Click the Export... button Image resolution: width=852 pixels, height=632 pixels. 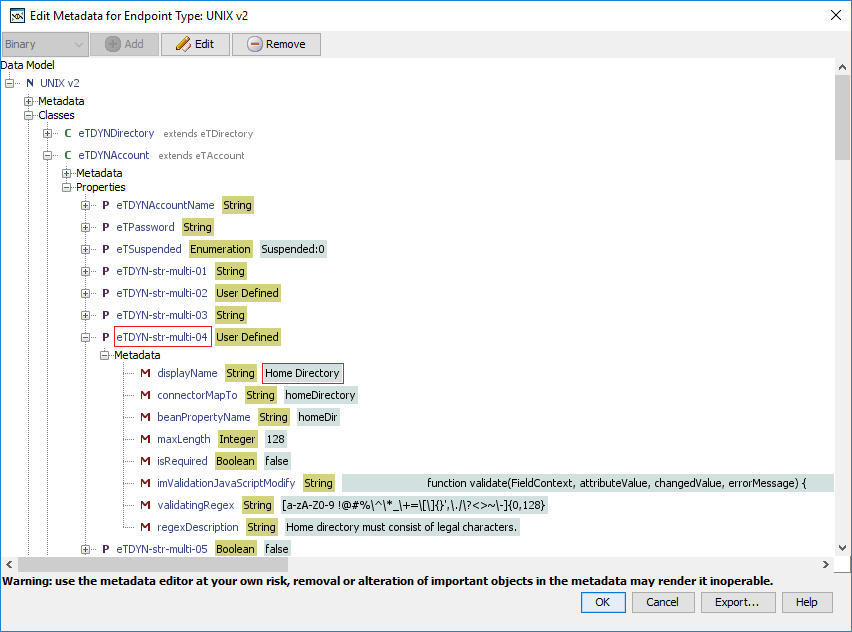coord(737,602)
